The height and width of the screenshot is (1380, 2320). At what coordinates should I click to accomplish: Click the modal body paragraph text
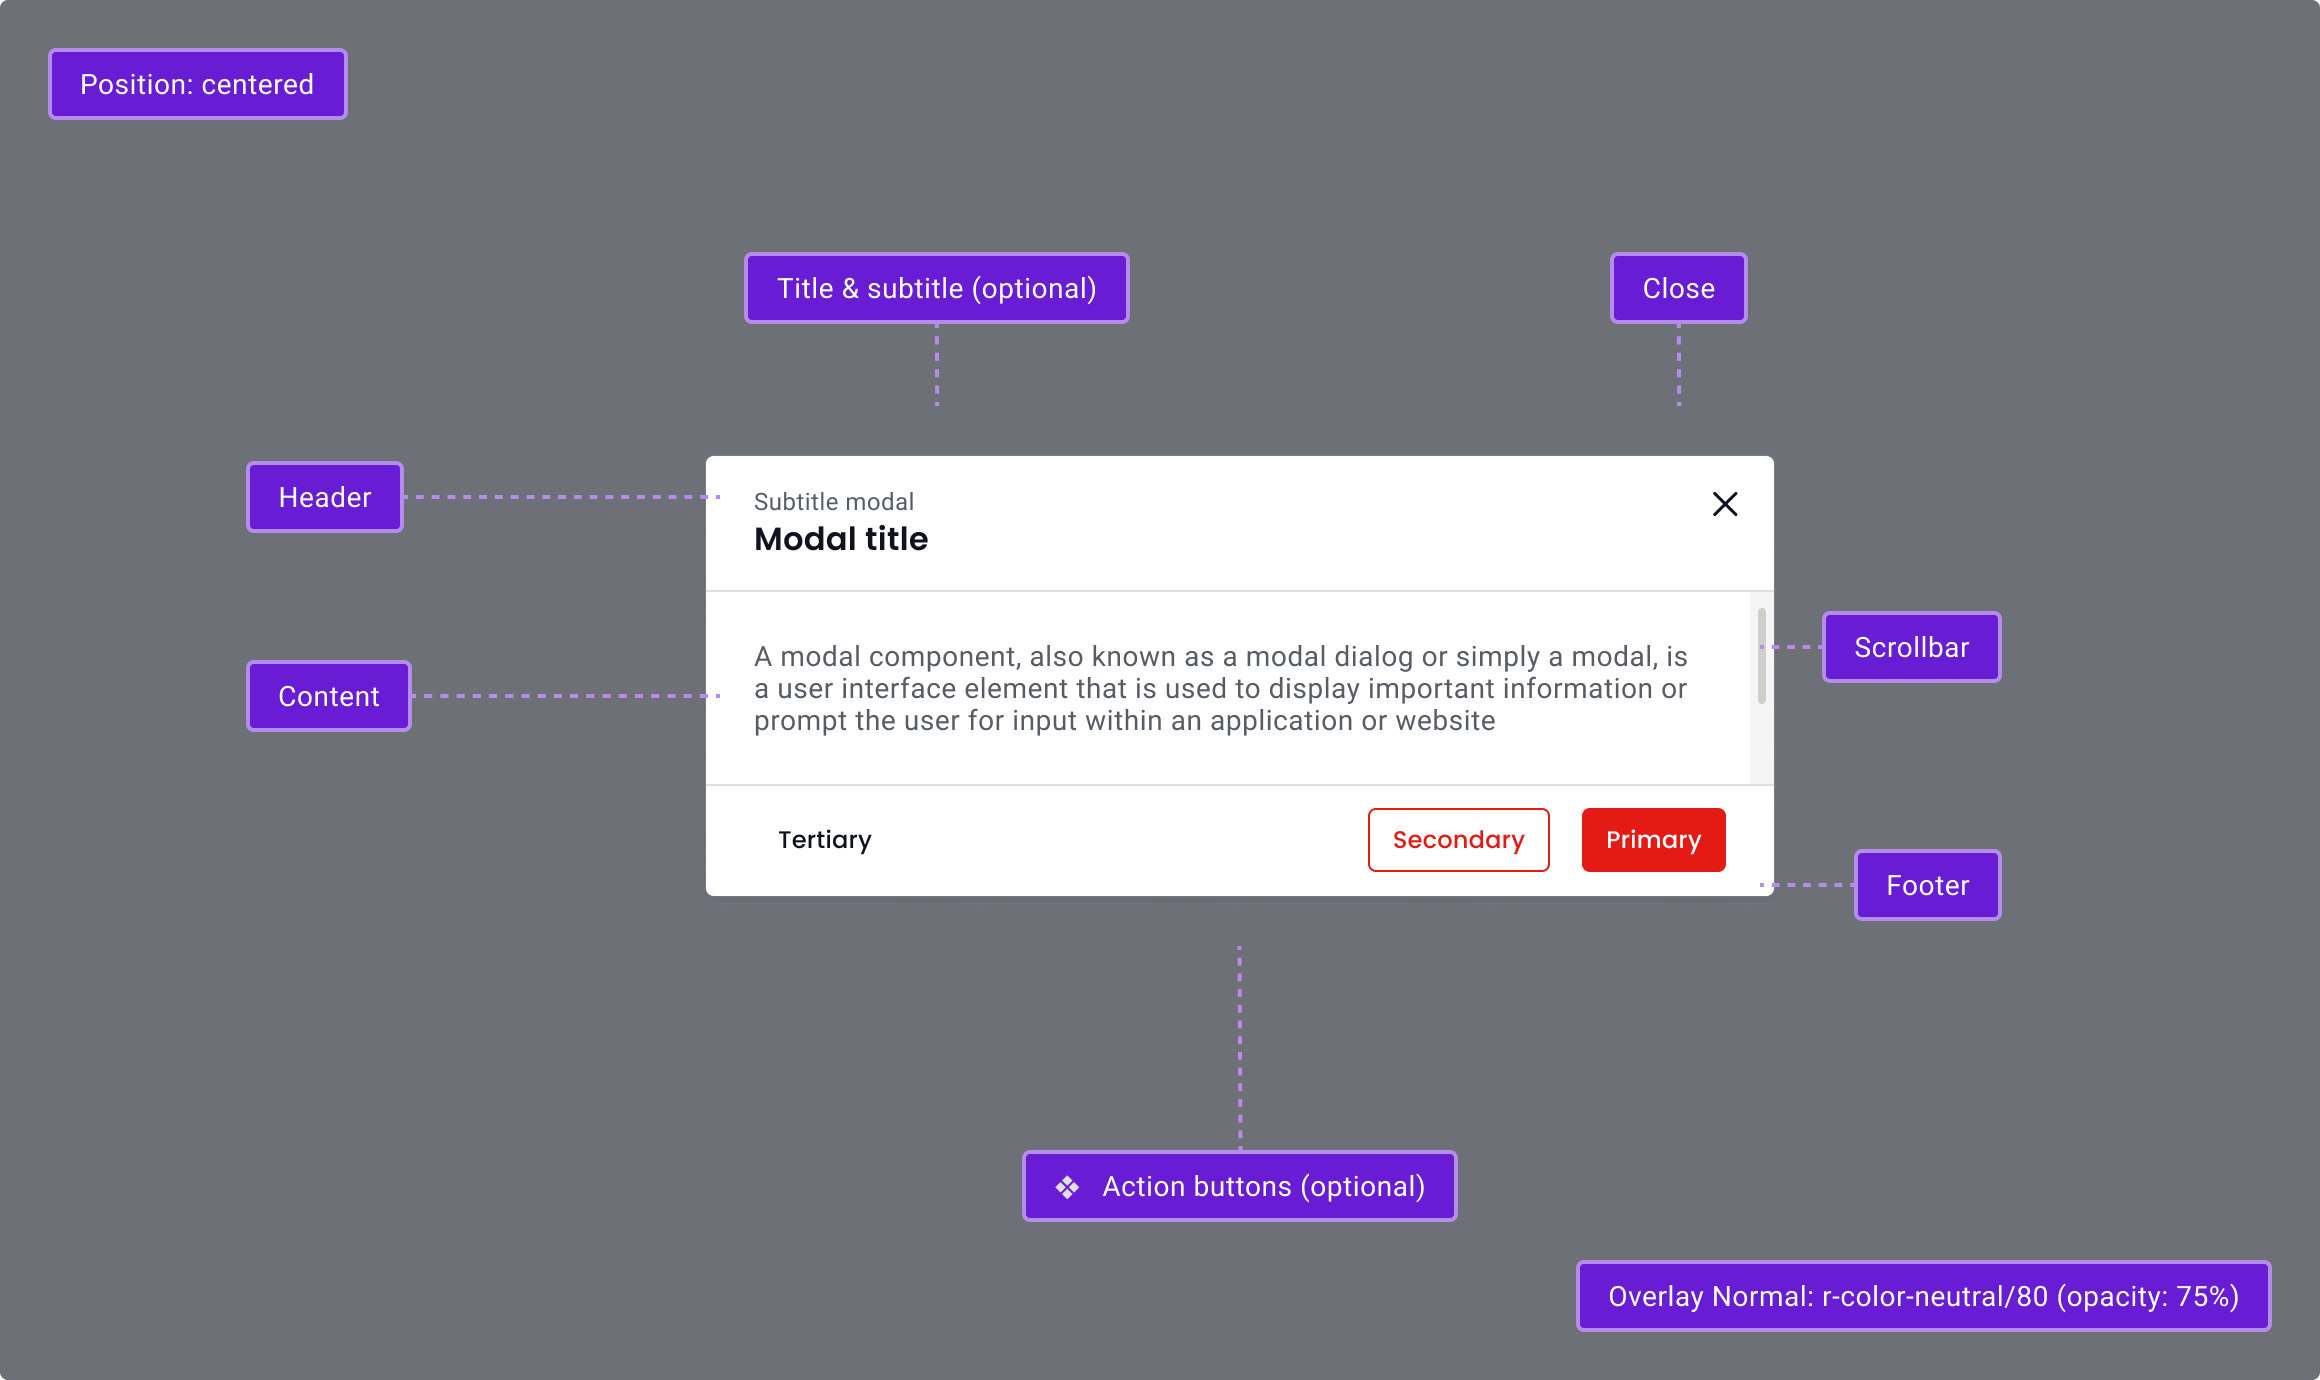[x=1220, y=689]
